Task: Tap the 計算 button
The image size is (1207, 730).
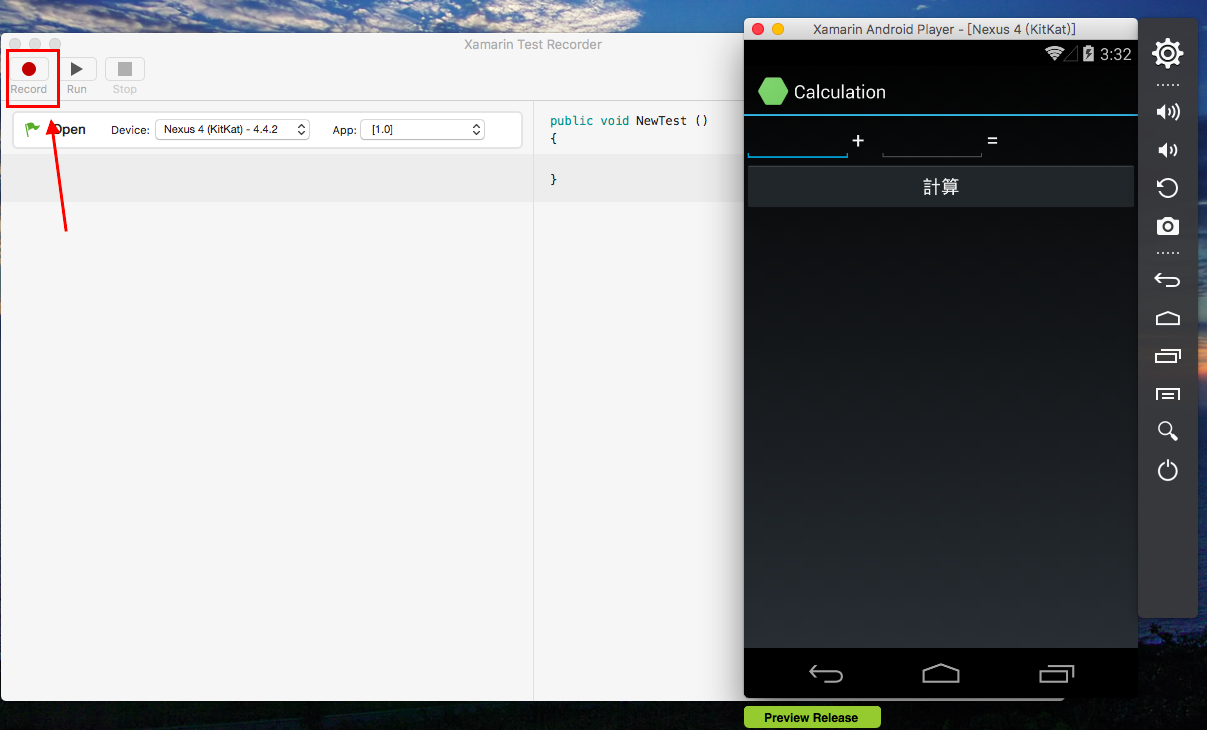Action: tap(941, 187)
